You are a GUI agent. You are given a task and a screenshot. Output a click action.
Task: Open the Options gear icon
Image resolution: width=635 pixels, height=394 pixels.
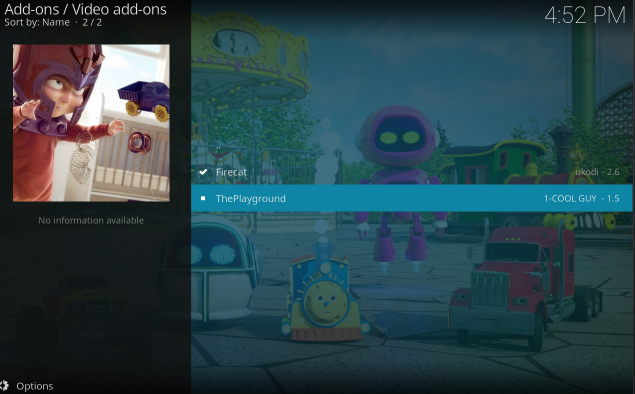coord(4,386)
